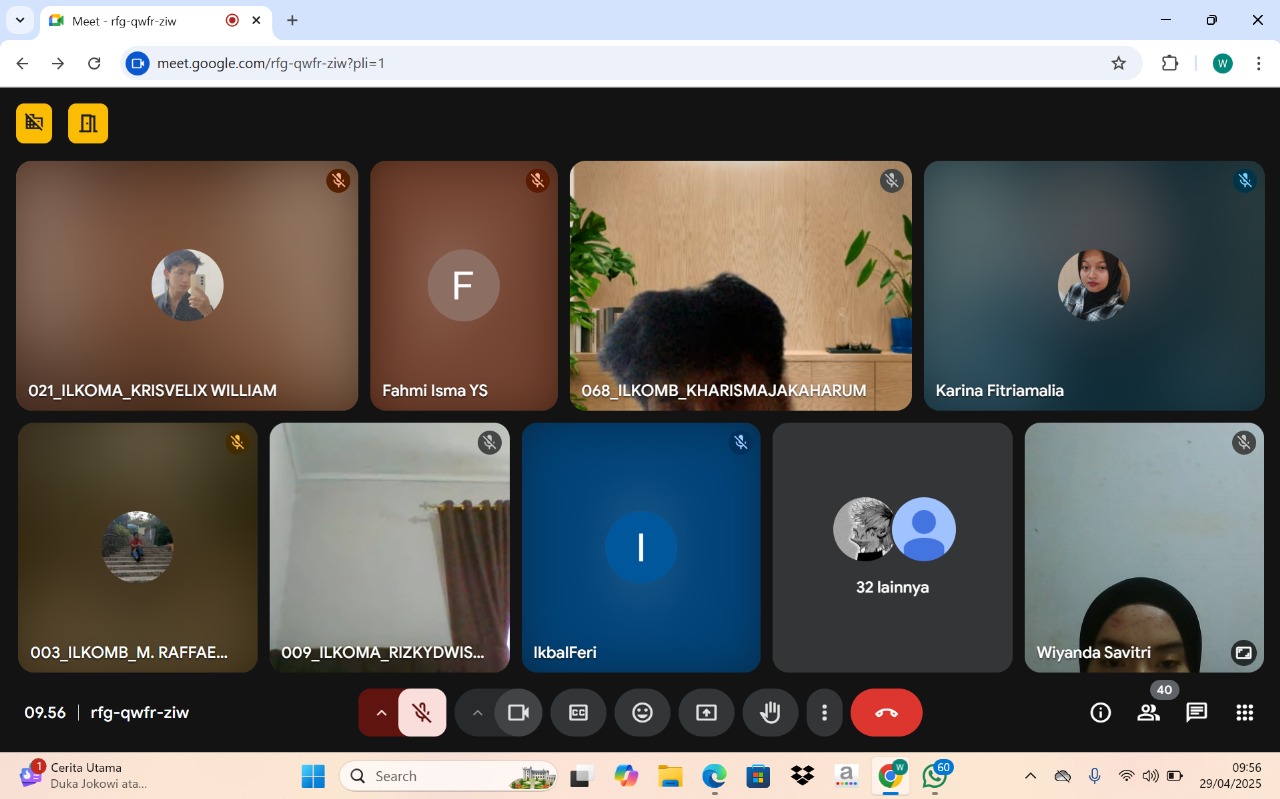The width and height of the screenshot is (1280, 799).
Task: Open a new browser tab
Action: pyautogui.click(x=292, y=20)
